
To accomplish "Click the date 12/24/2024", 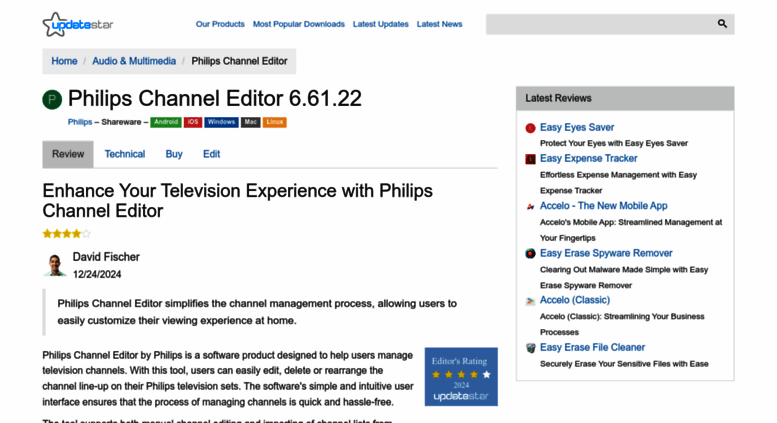I will (x=97, y=274).
